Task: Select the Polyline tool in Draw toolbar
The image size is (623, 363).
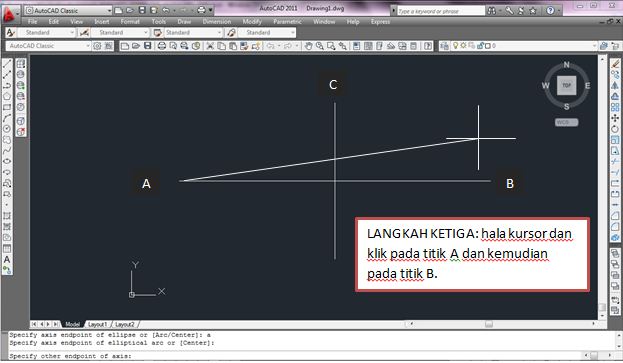Action: point(7,85)
